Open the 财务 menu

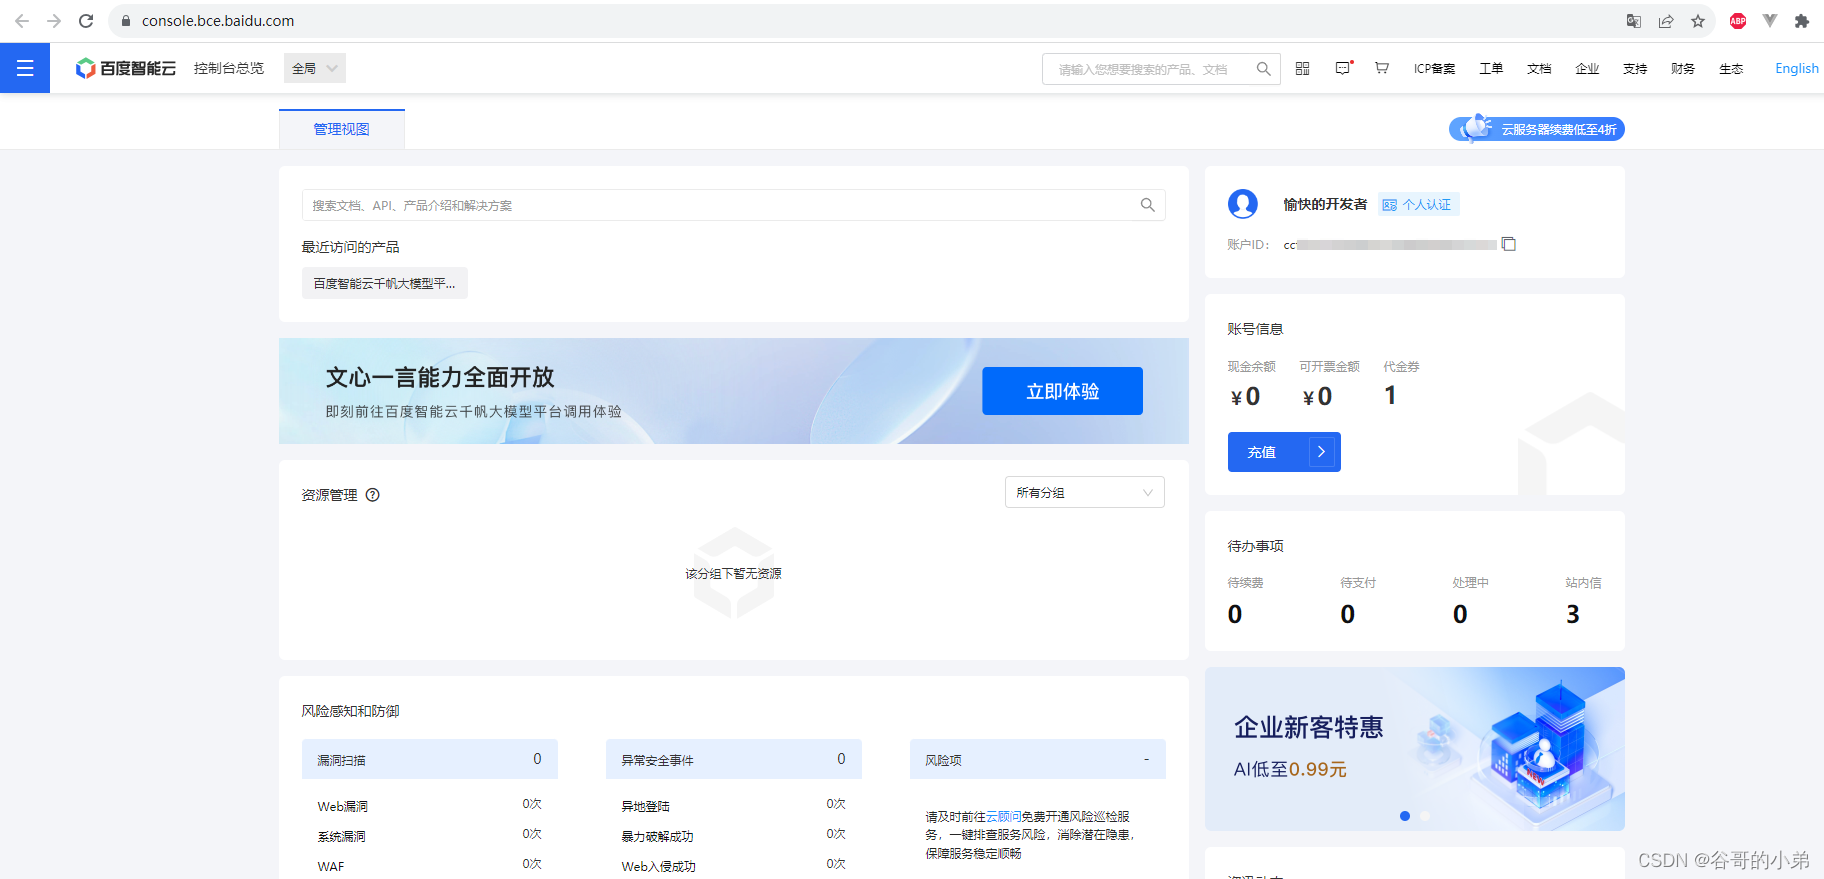point(1683,69)
